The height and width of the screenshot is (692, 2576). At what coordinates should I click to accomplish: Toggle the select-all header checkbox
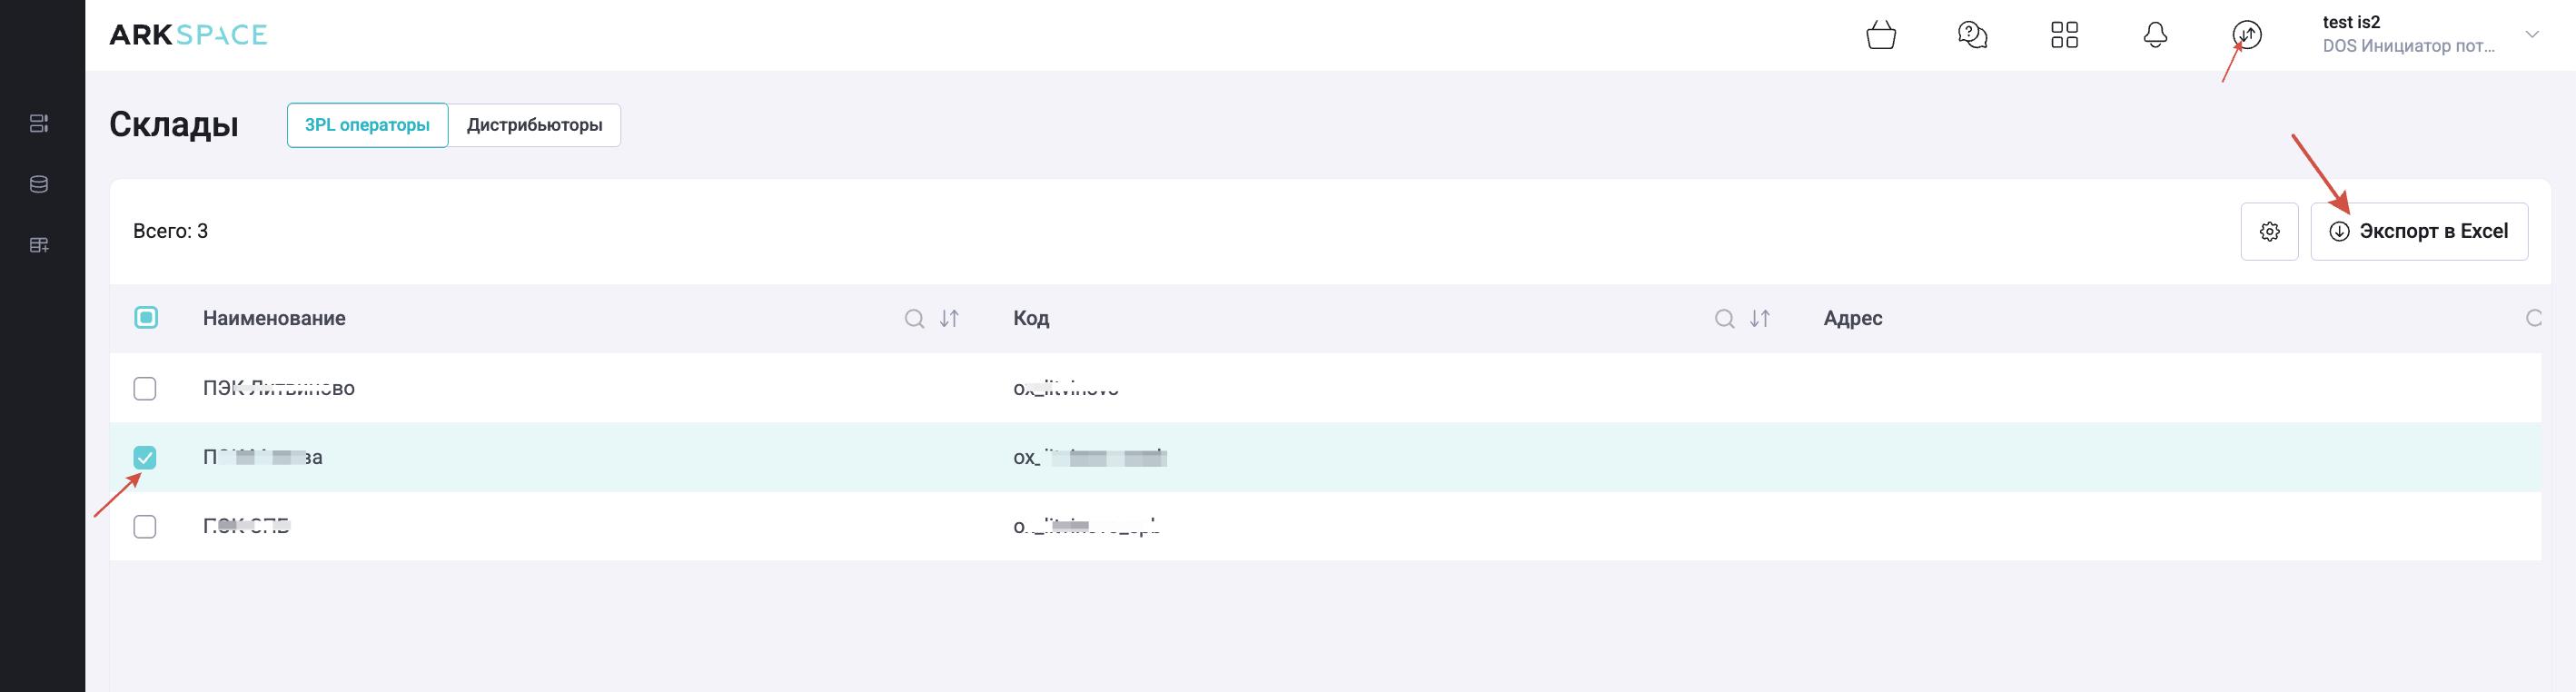(146, 318)
